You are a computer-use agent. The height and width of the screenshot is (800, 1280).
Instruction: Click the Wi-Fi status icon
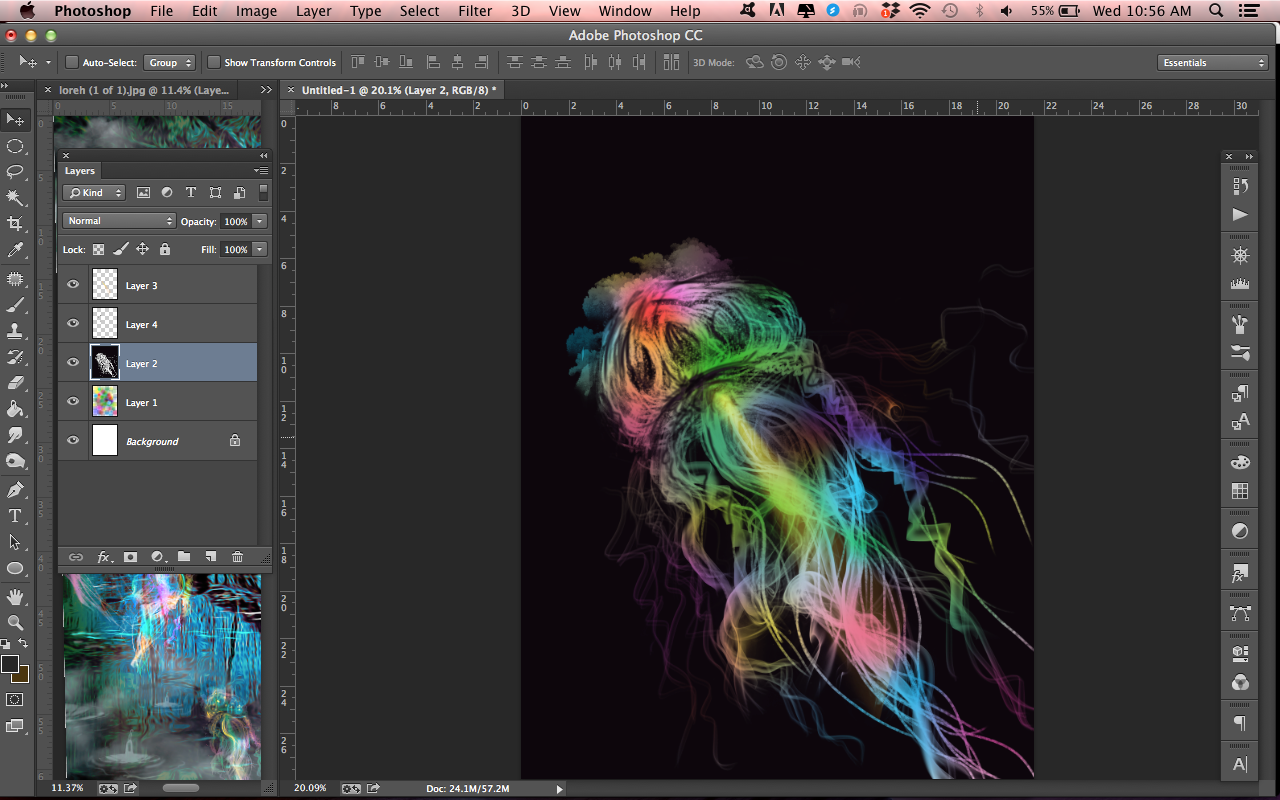920,11
